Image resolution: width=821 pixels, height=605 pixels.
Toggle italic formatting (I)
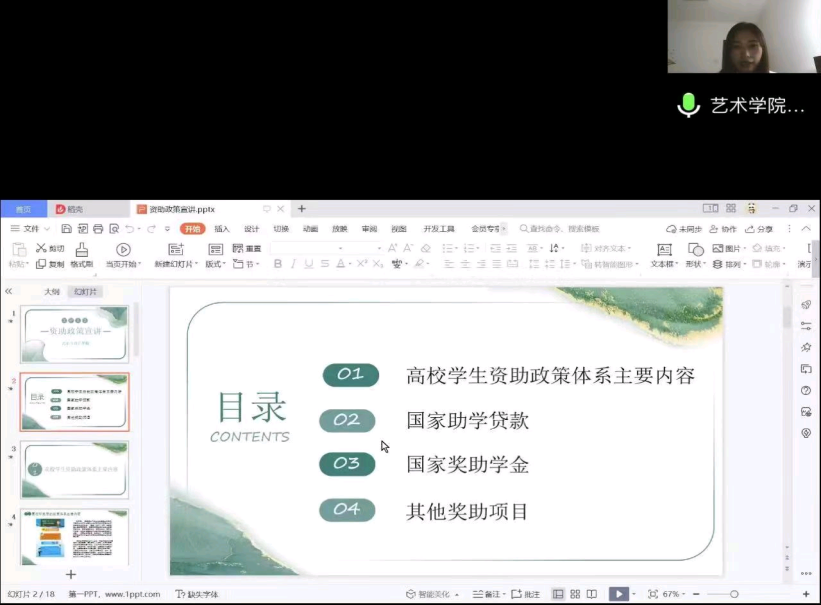[293, 264]
